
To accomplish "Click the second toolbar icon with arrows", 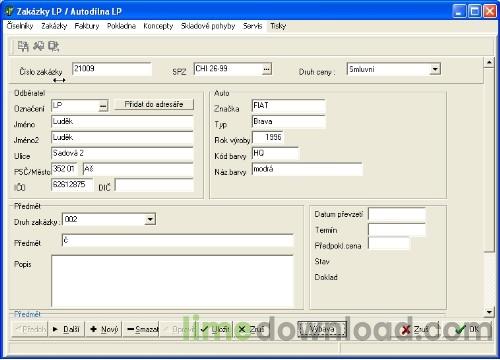I will [x=39, y=46].
